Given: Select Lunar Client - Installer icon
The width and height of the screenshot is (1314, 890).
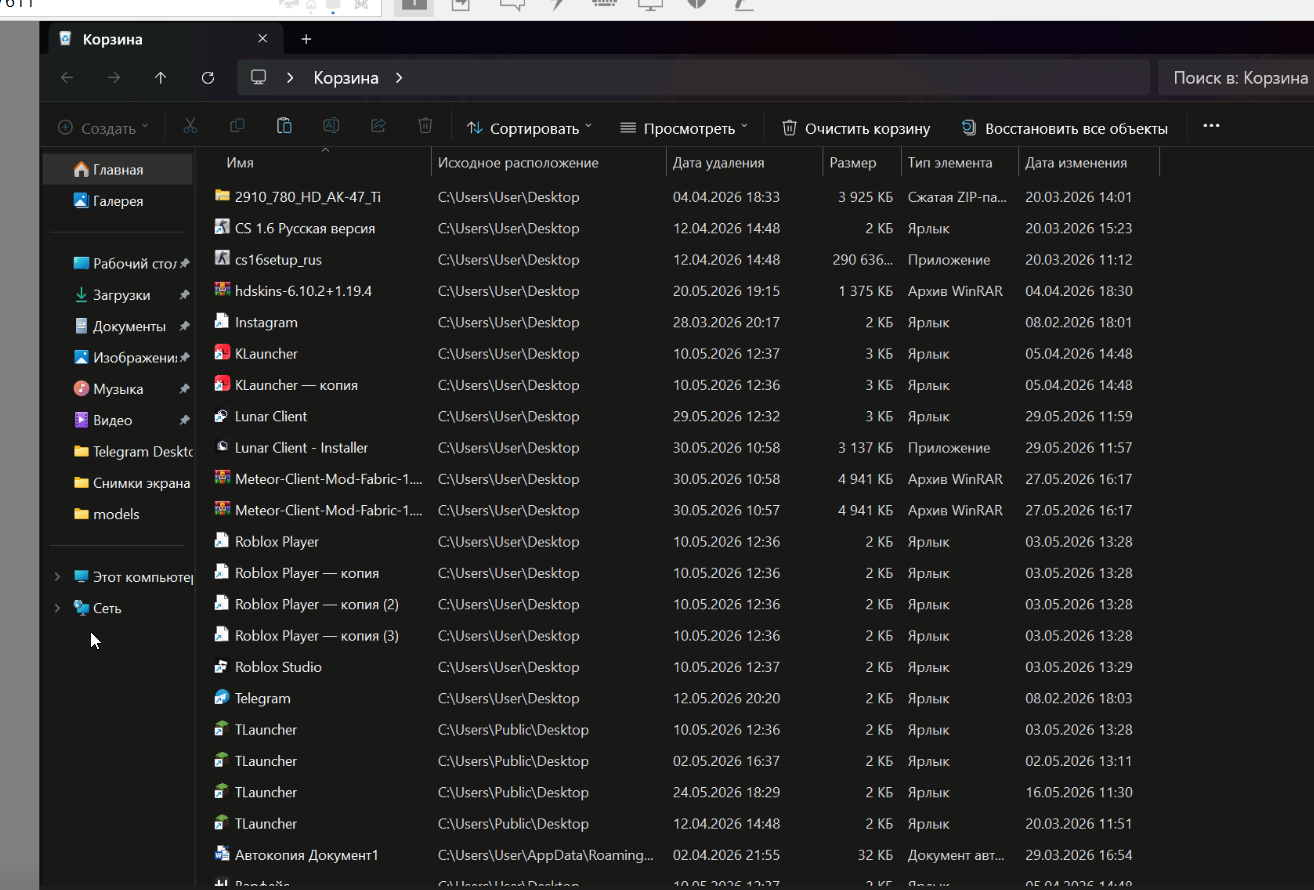Looking at the screenshot, I should pos(222,448).
